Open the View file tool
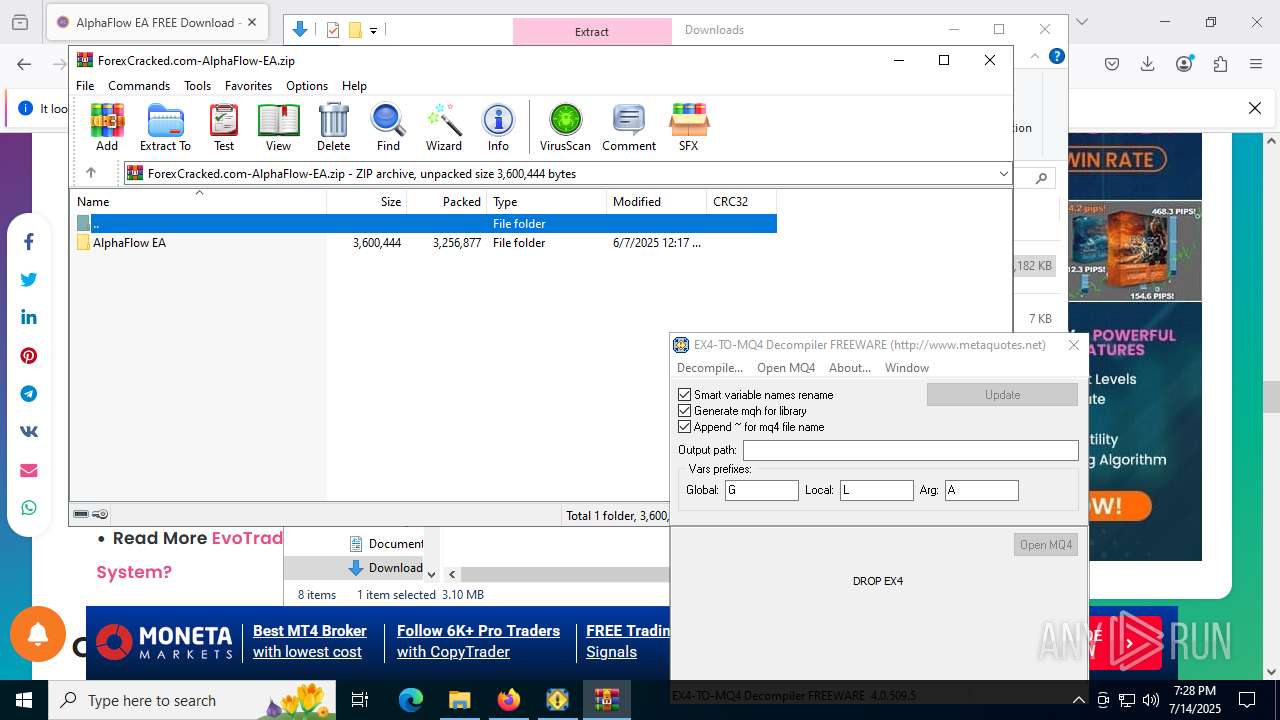Viewport: 1280px width, 720px height. (278, 127)
